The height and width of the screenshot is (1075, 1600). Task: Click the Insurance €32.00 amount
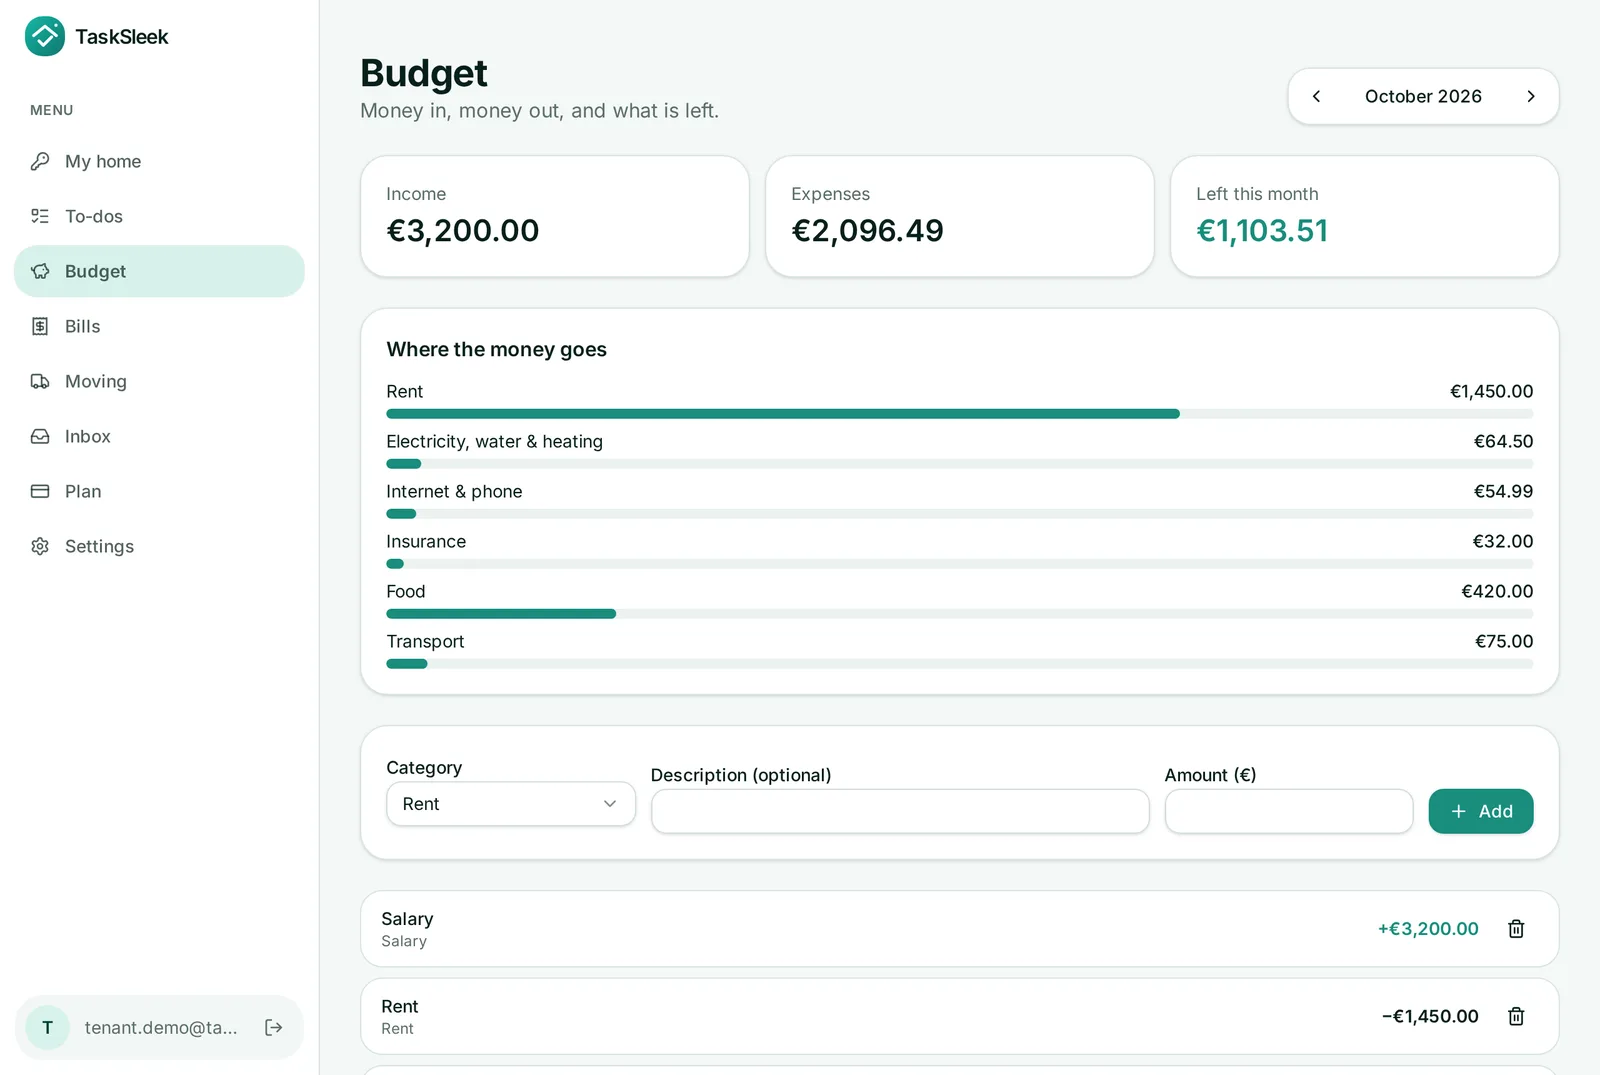click(1503, 541)
